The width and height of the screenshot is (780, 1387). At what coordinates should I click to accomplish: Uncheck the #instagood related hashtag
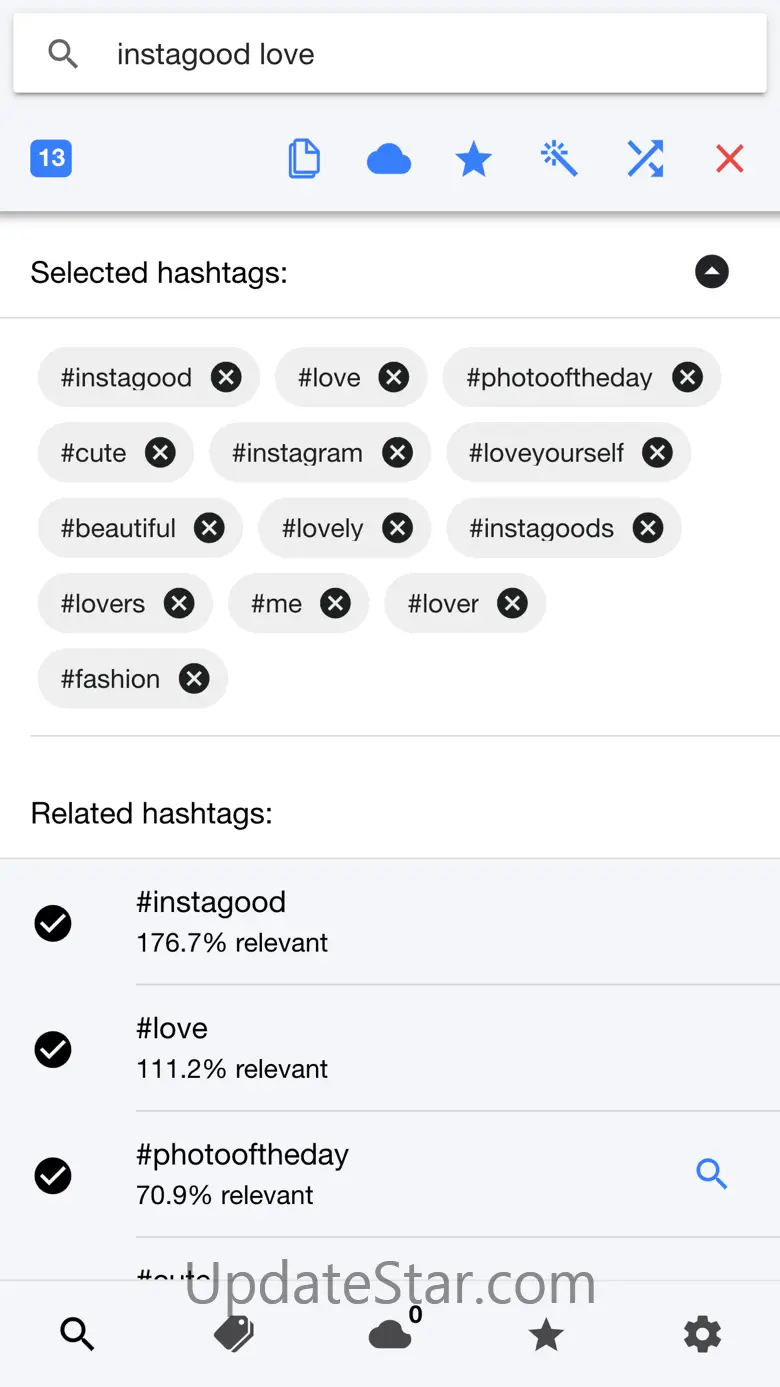53,923
